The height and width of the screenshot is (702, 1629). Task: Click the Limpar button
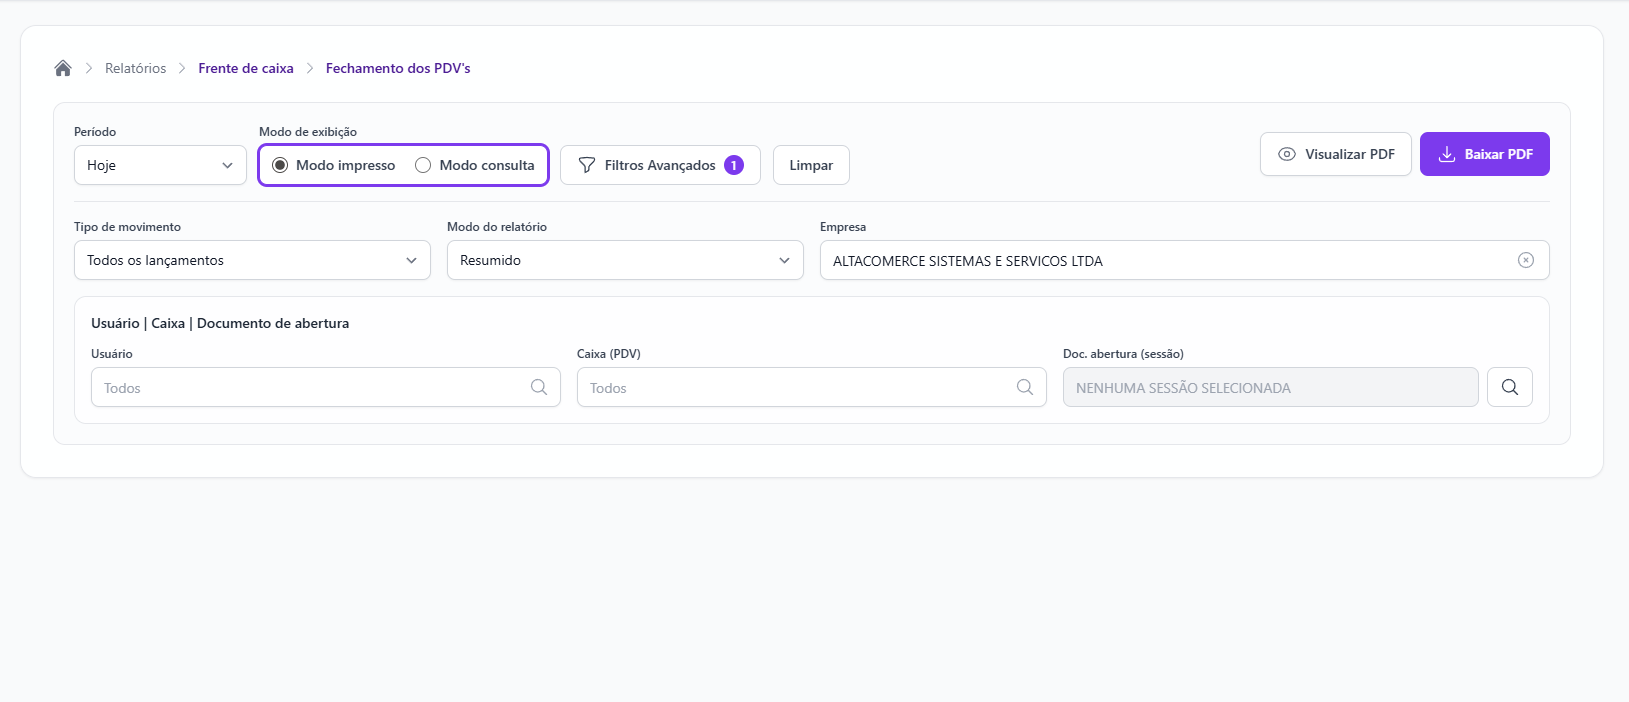coord(811,165)
